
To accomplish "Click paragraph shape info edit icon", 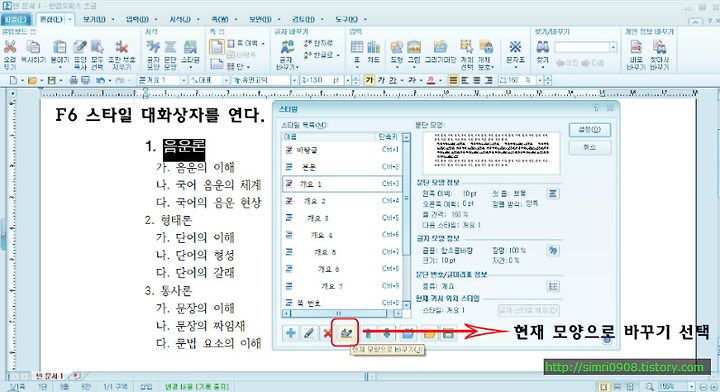I will coord(553,194).
